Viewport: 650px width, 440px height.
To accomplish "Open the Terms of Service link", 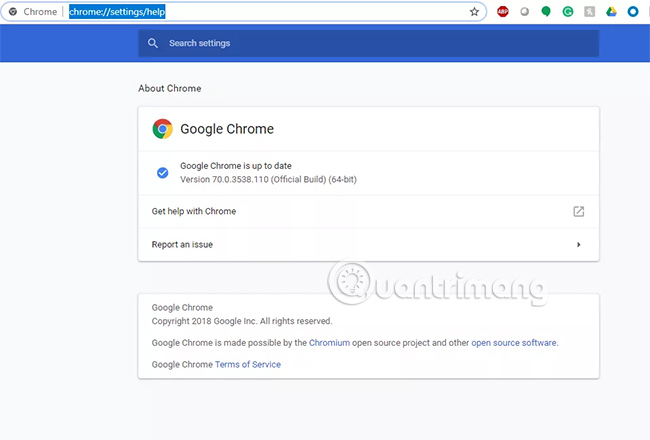I will click(247, 365).
